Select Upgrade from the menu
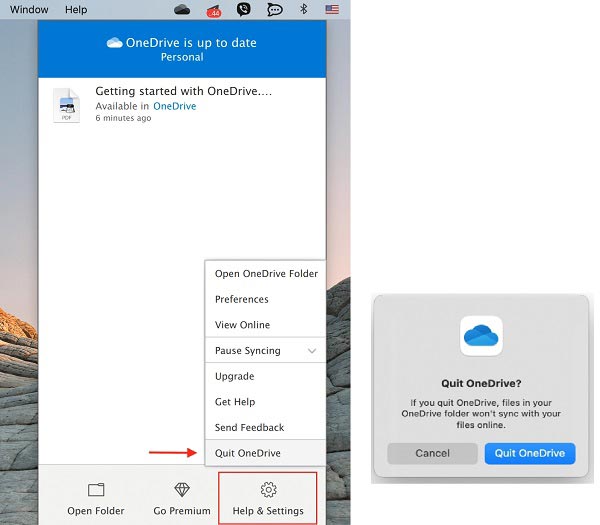The width and height of the screenshot is (600, 525). [x=266, y=376]
